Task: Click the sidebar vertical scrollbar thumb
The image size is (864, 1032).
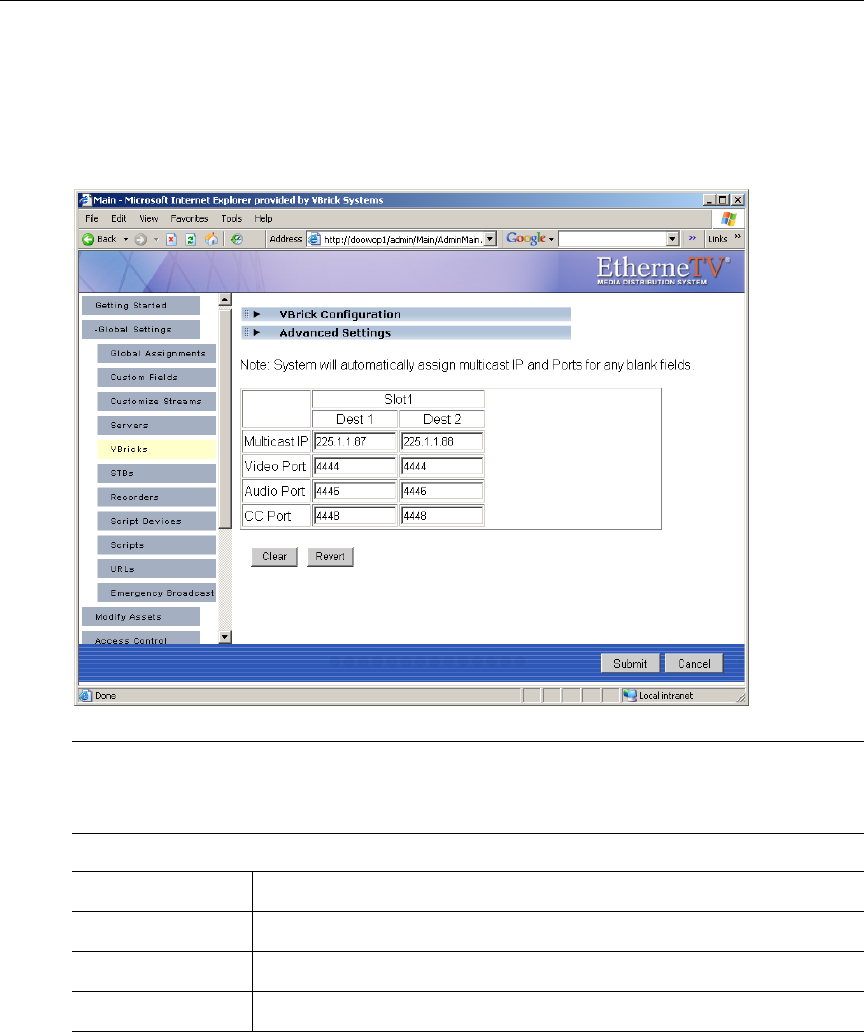Action: point(225,418)
